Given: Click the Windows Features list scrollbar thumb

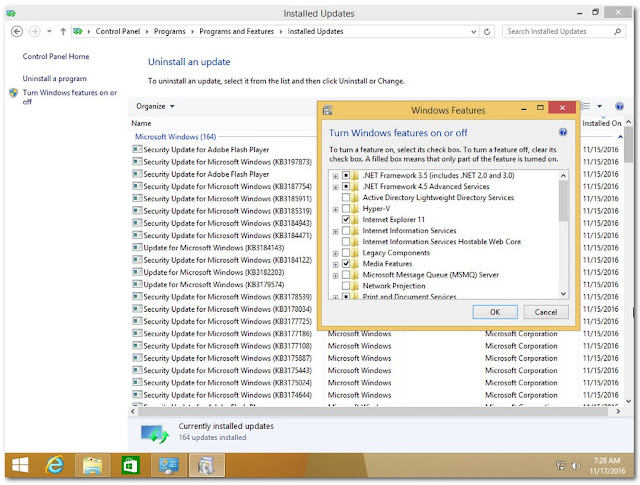Looking at the screenshot, I should [563, 201].
